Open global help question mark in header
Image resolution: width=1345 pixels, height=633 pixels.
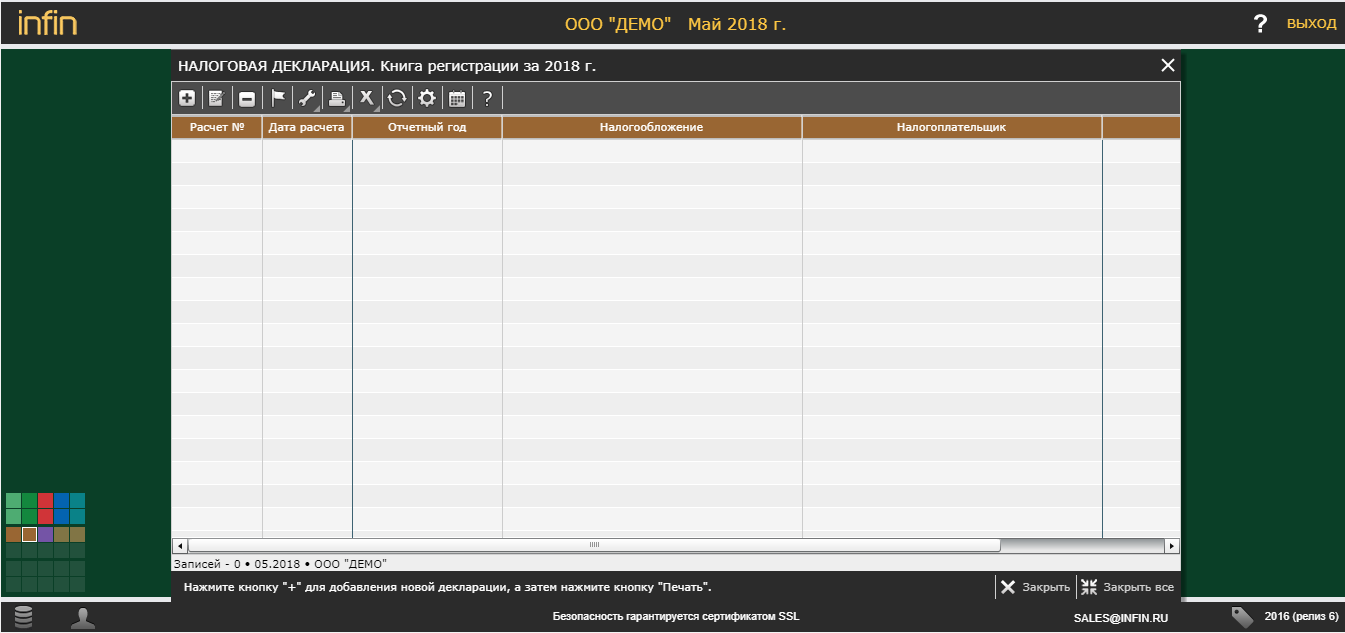point(1260,24)
